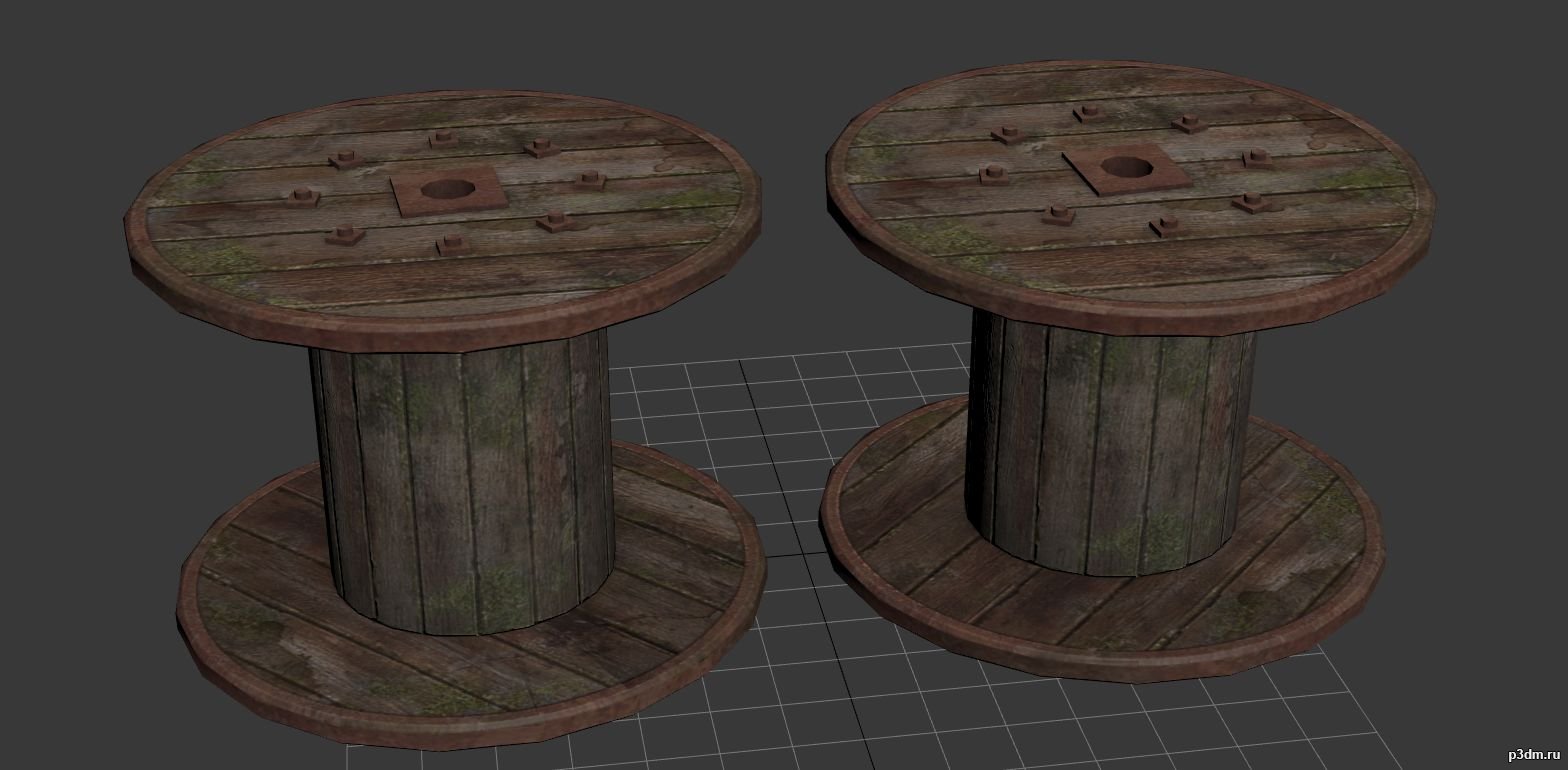Click the rear-most bolt on right spool top
The image size is (1568, 770).
coord(1090,112)
